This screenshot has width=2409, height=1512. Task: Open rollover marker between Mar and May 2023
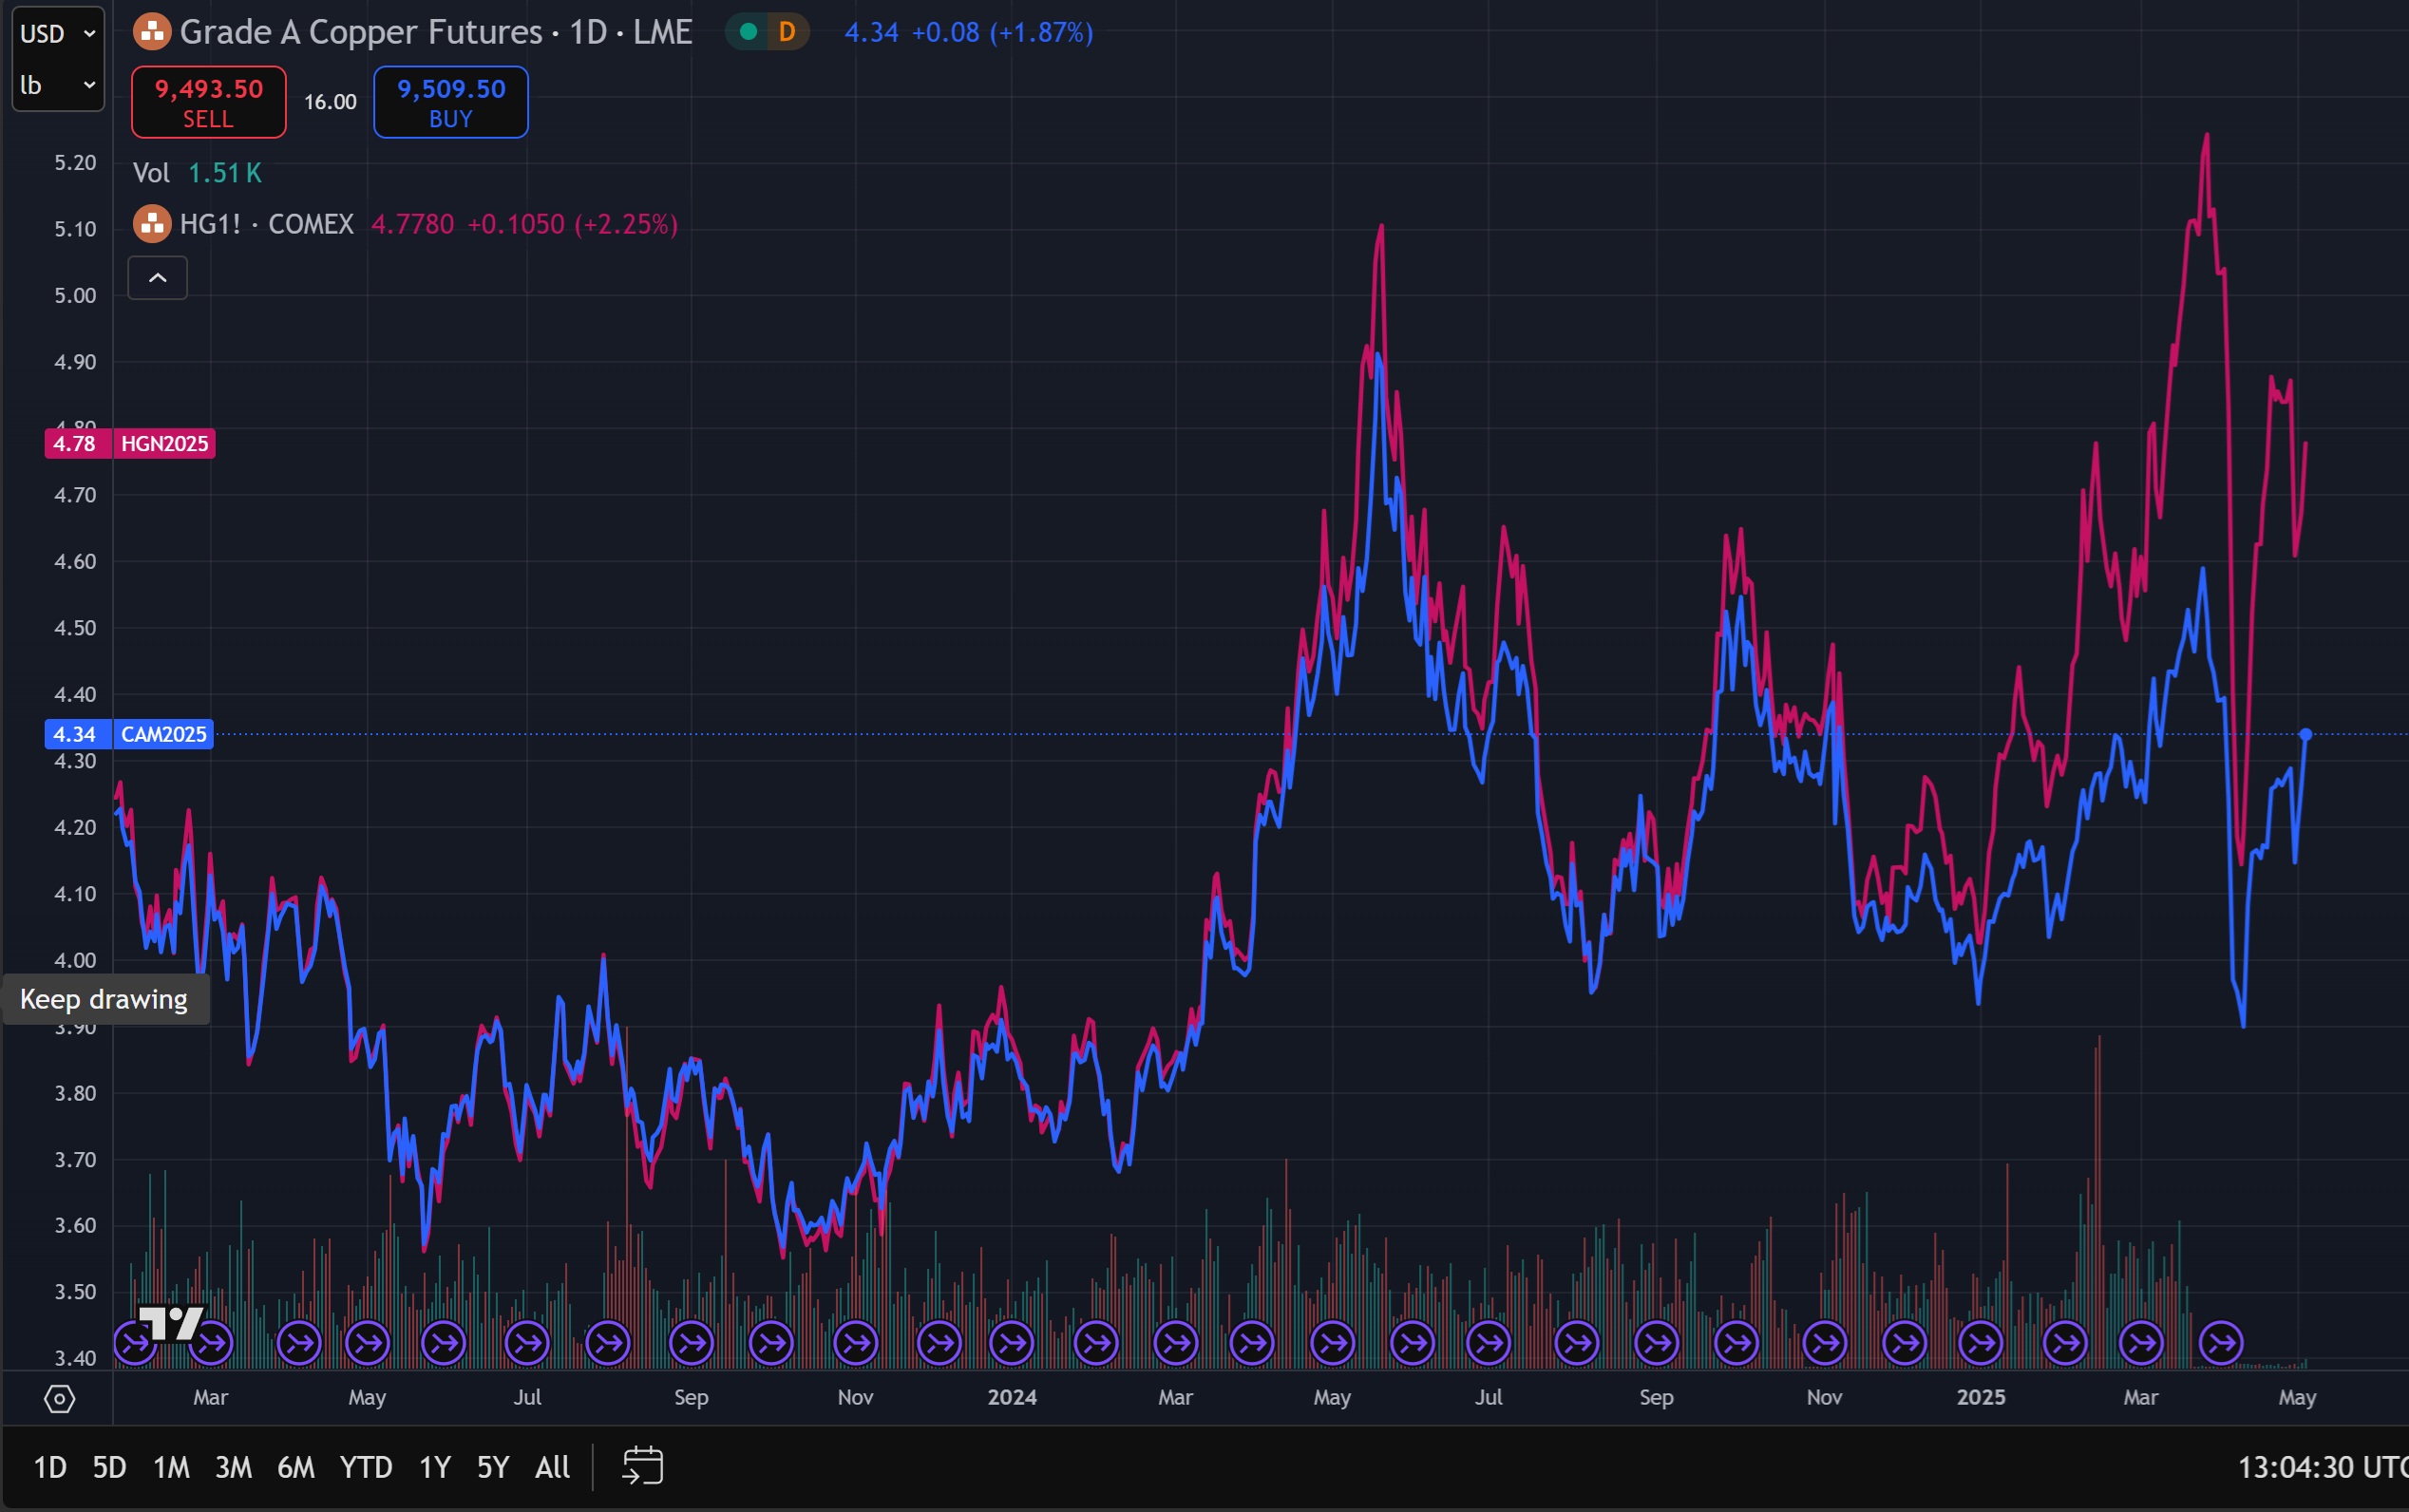299,1343
